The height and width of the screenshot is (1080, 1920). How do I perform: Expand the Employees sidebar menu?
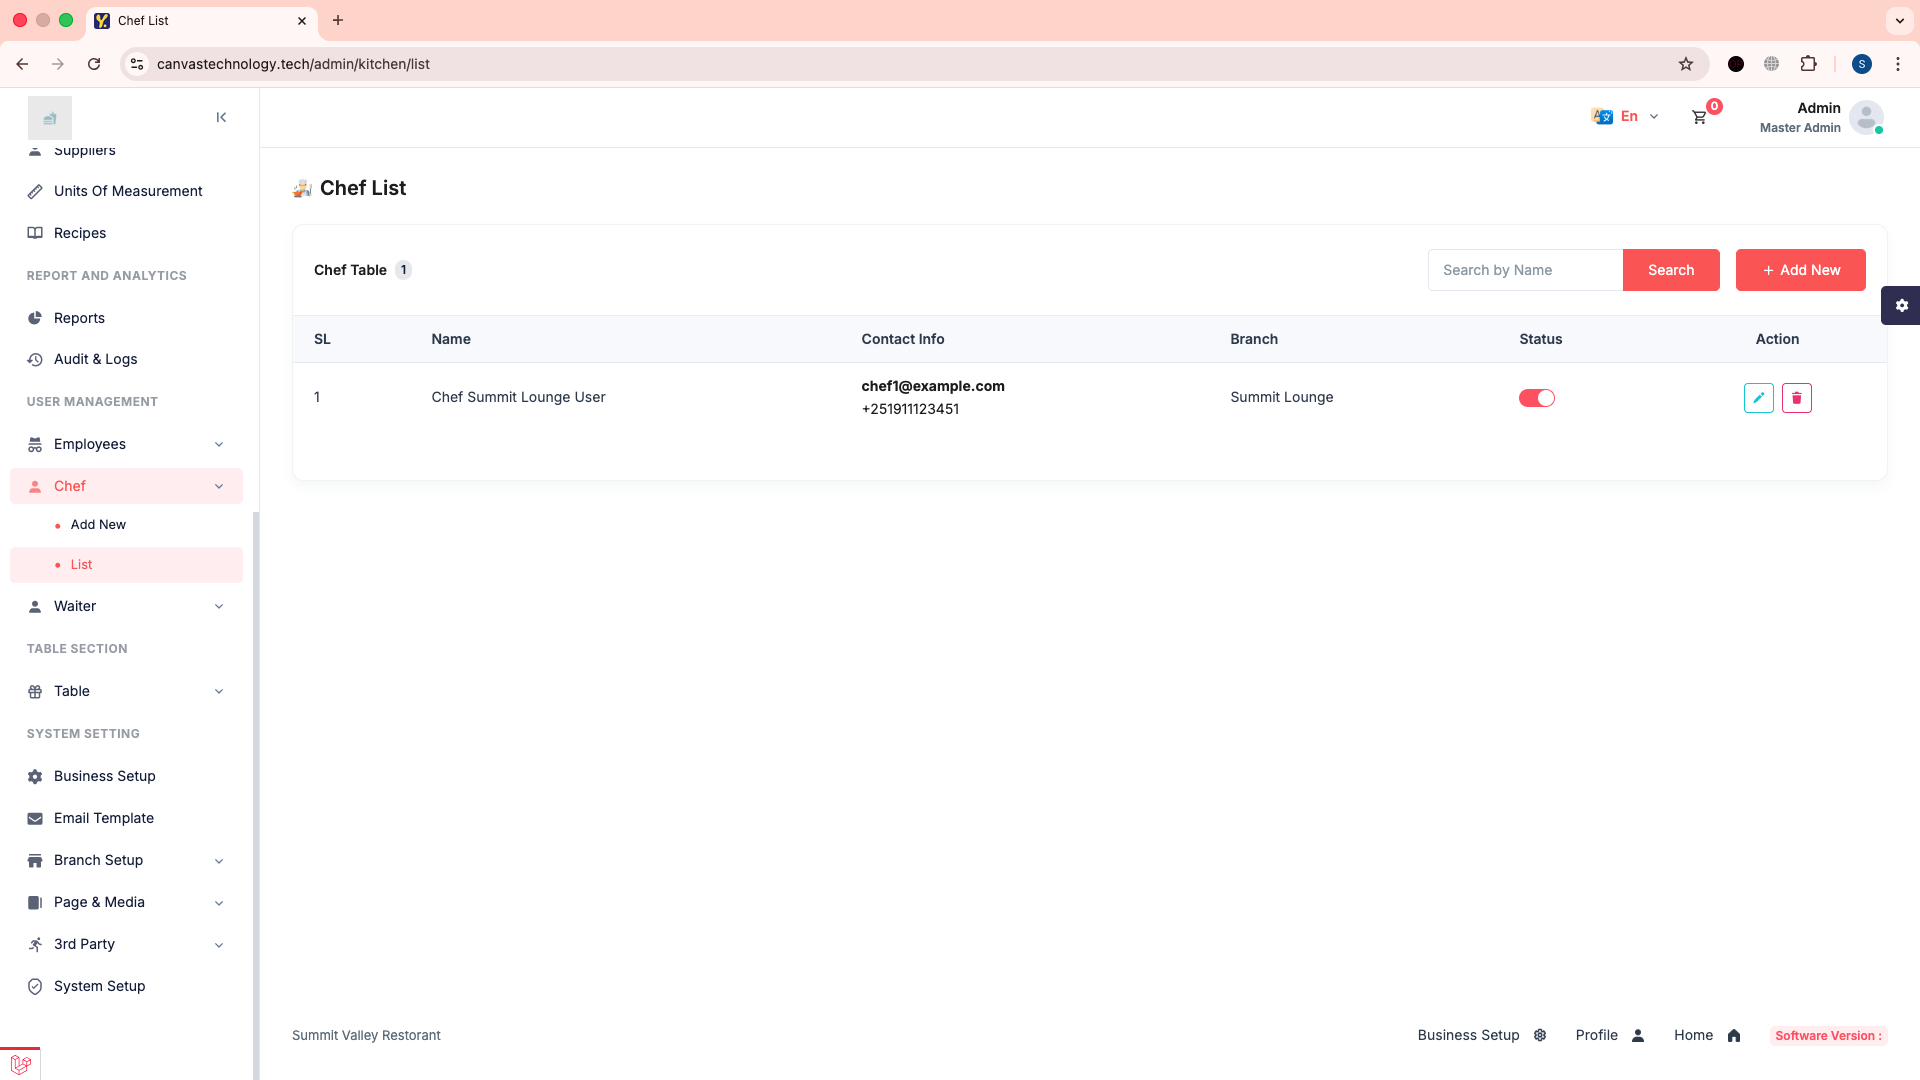(x=126, y=444)
